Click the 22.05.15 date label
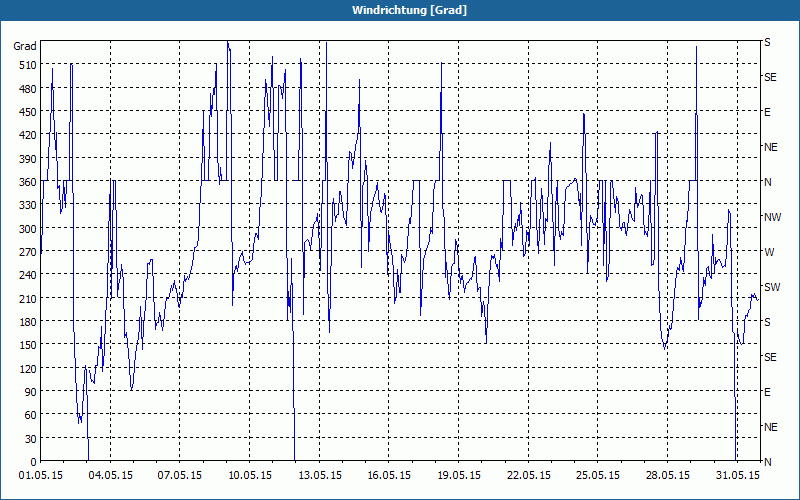 click(x=528, y=476)
